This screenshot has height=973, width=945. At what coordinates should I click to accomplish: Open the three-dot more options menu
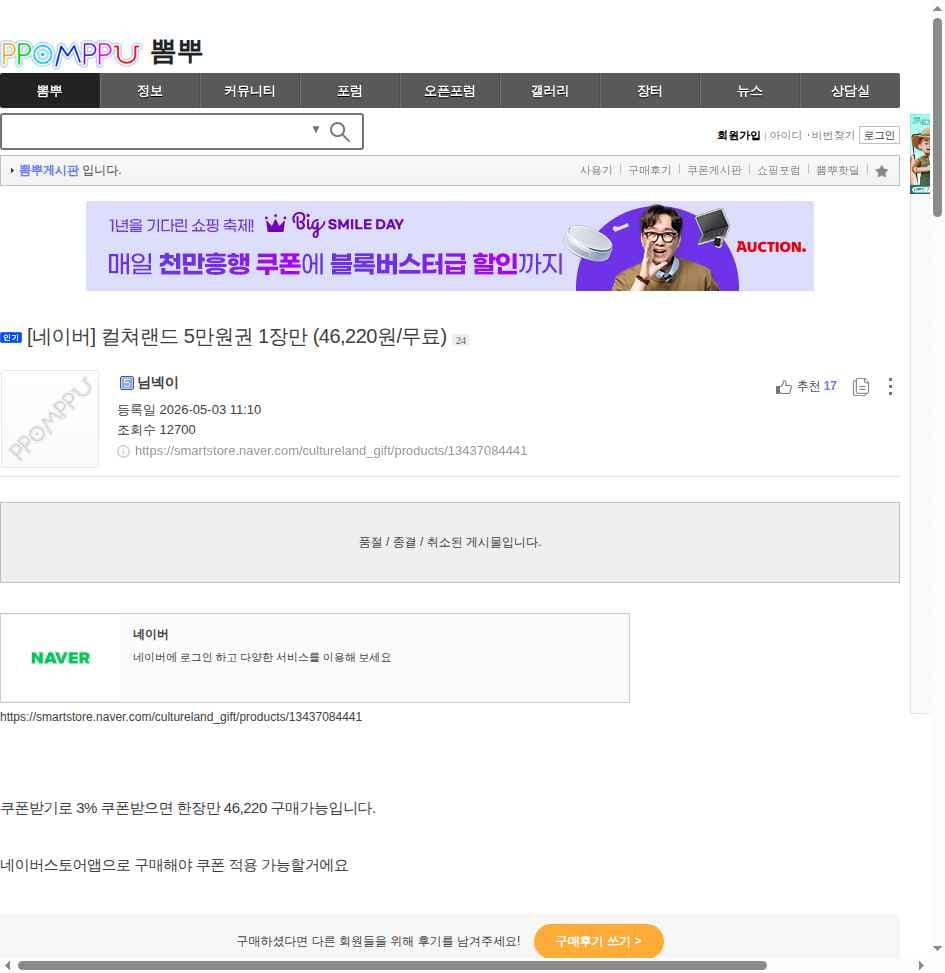pyautogui.click(x=890, y=387)
